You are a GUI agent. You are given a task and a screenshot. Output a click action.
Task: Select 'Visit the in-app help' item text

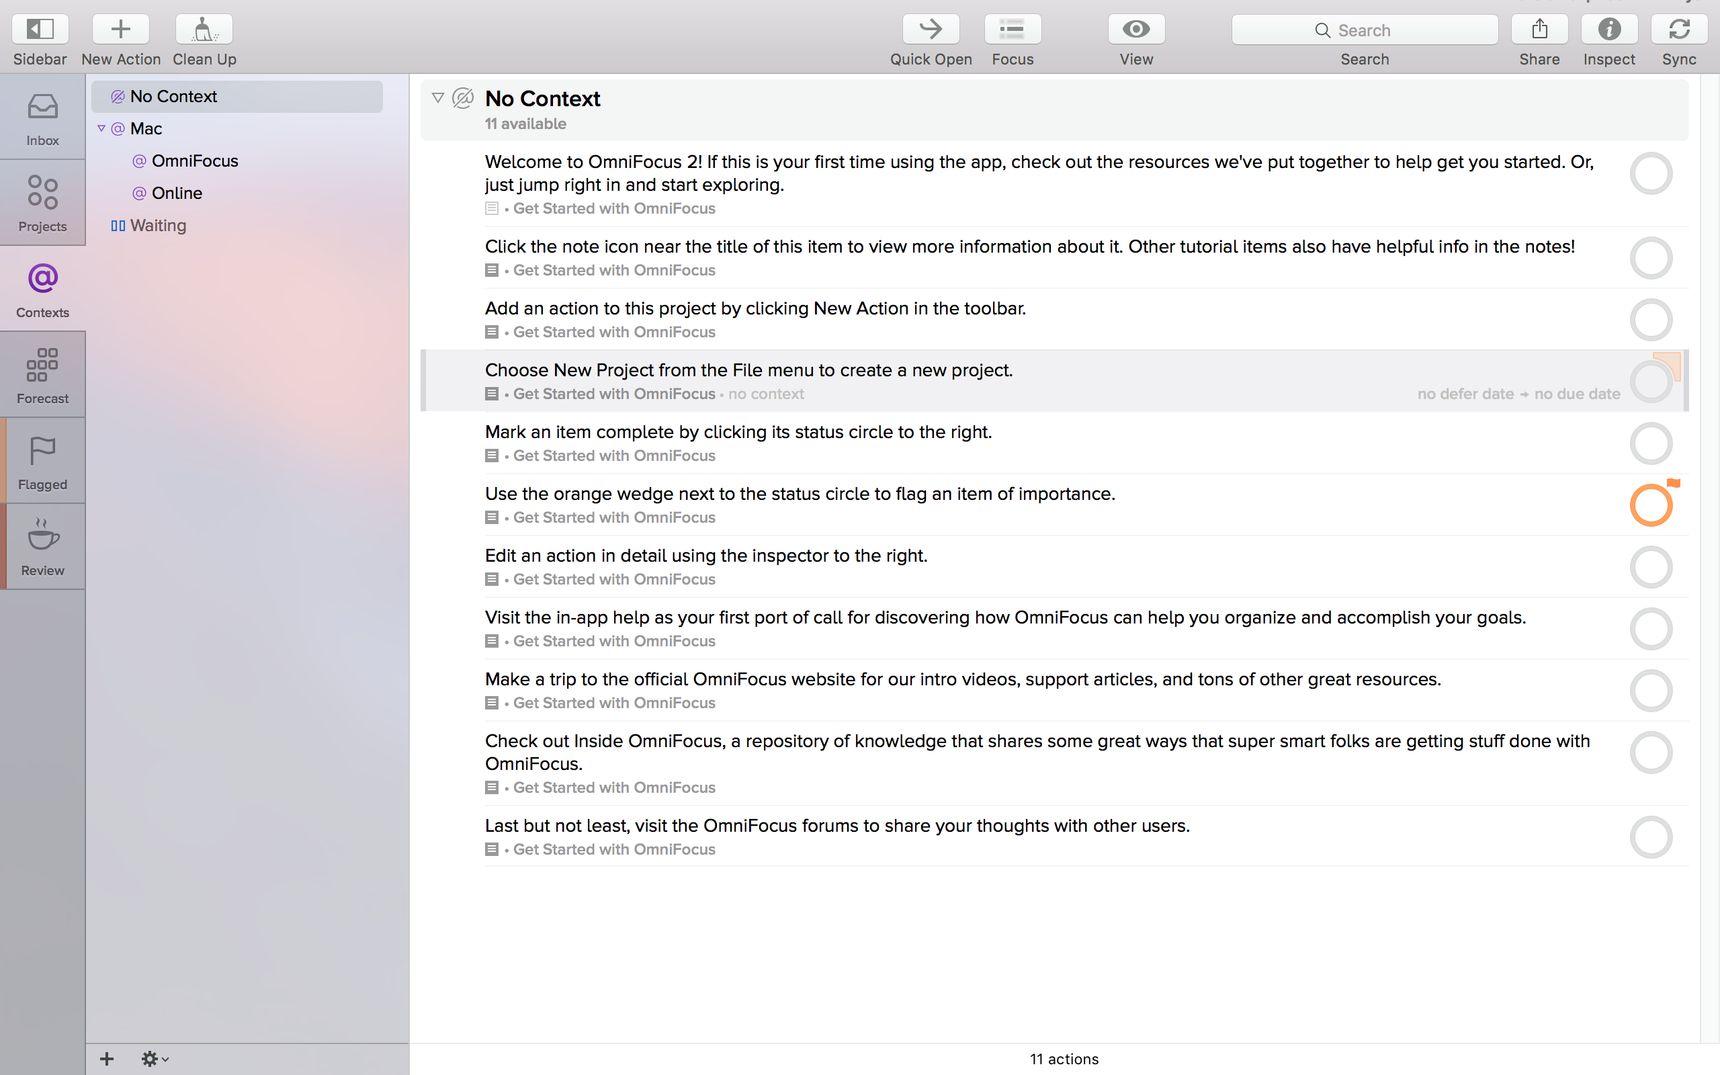[x=1005, y=617]
